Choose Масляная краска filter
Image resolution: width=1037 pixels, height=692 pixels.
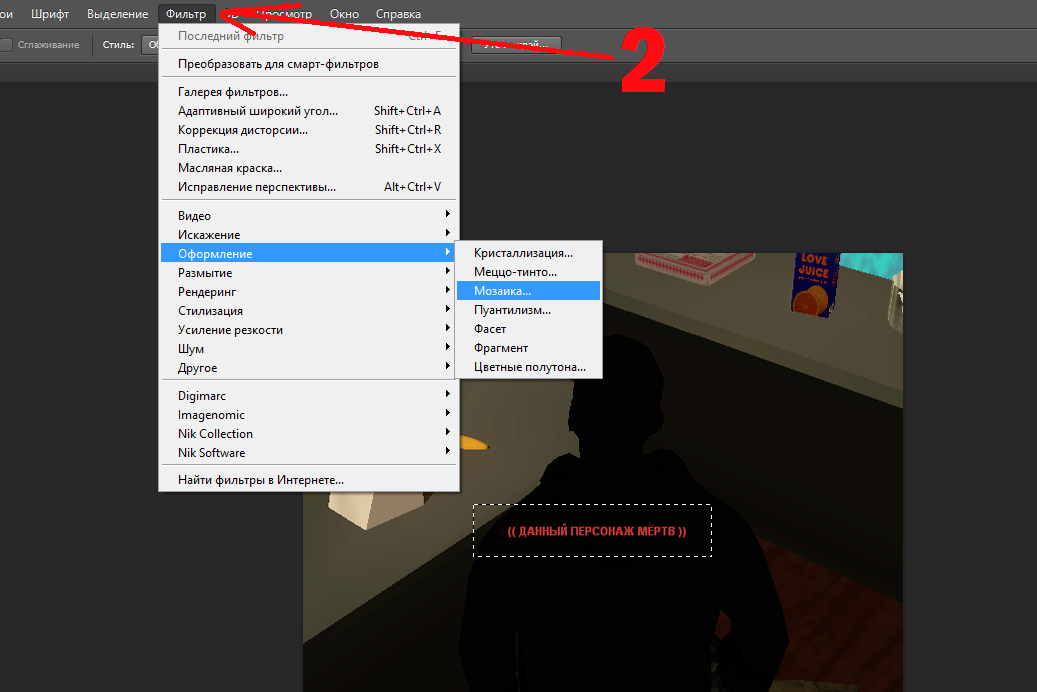tap(309, 168)
